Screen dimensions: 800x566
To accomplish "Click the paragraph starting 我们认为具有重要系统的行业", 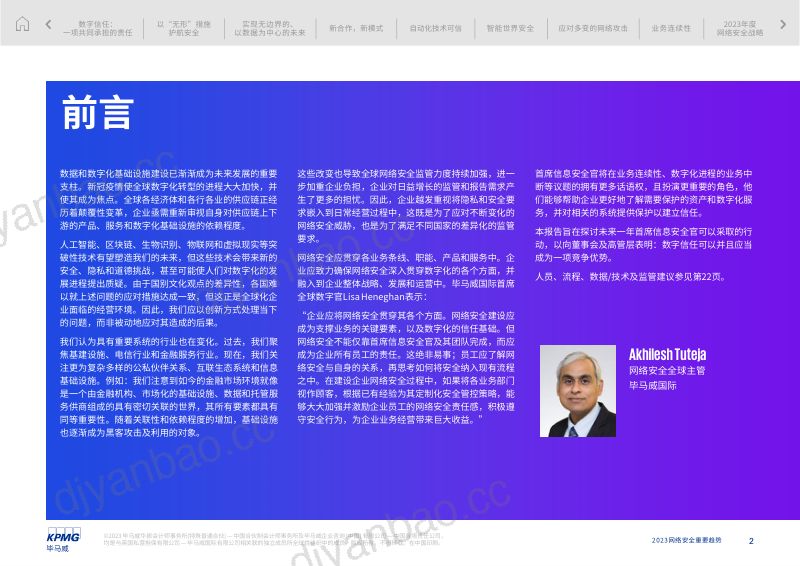I will point(169,387).
